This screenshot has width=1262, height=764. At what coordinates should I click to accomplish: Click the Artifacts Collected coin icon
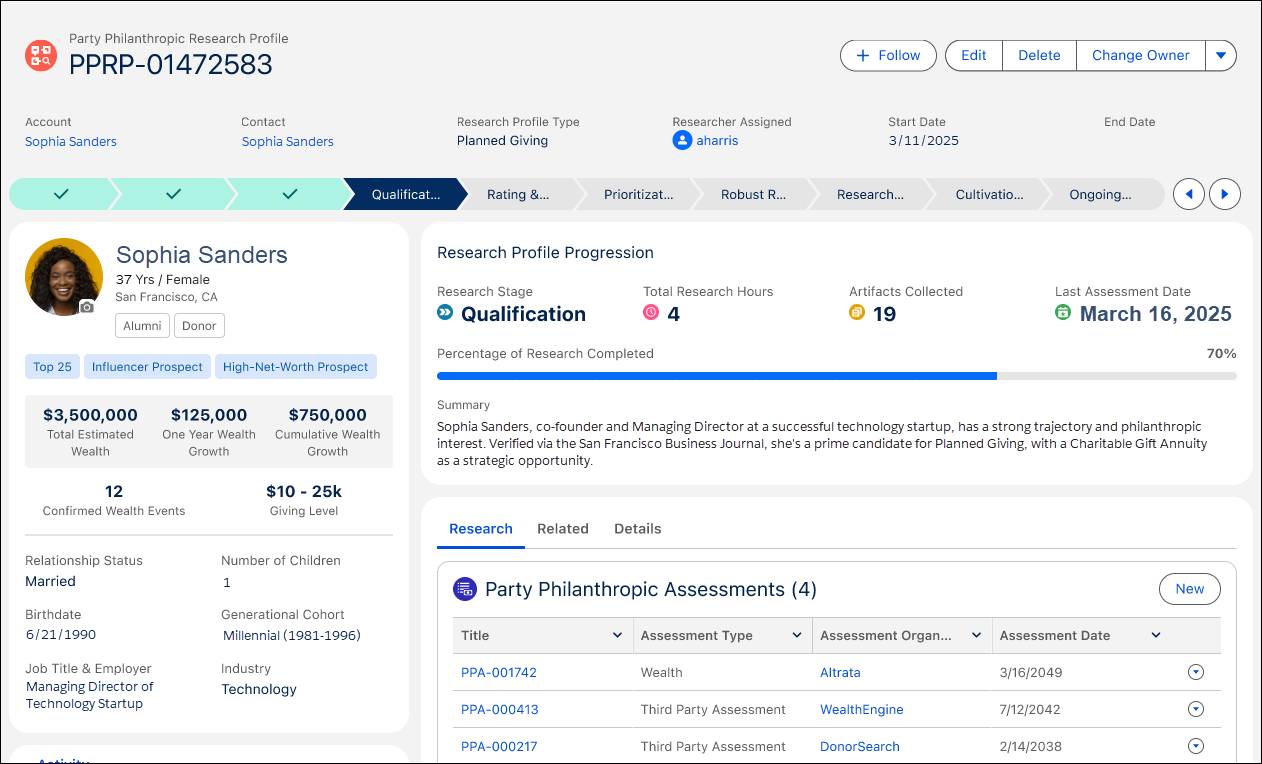tap(857, 313)
